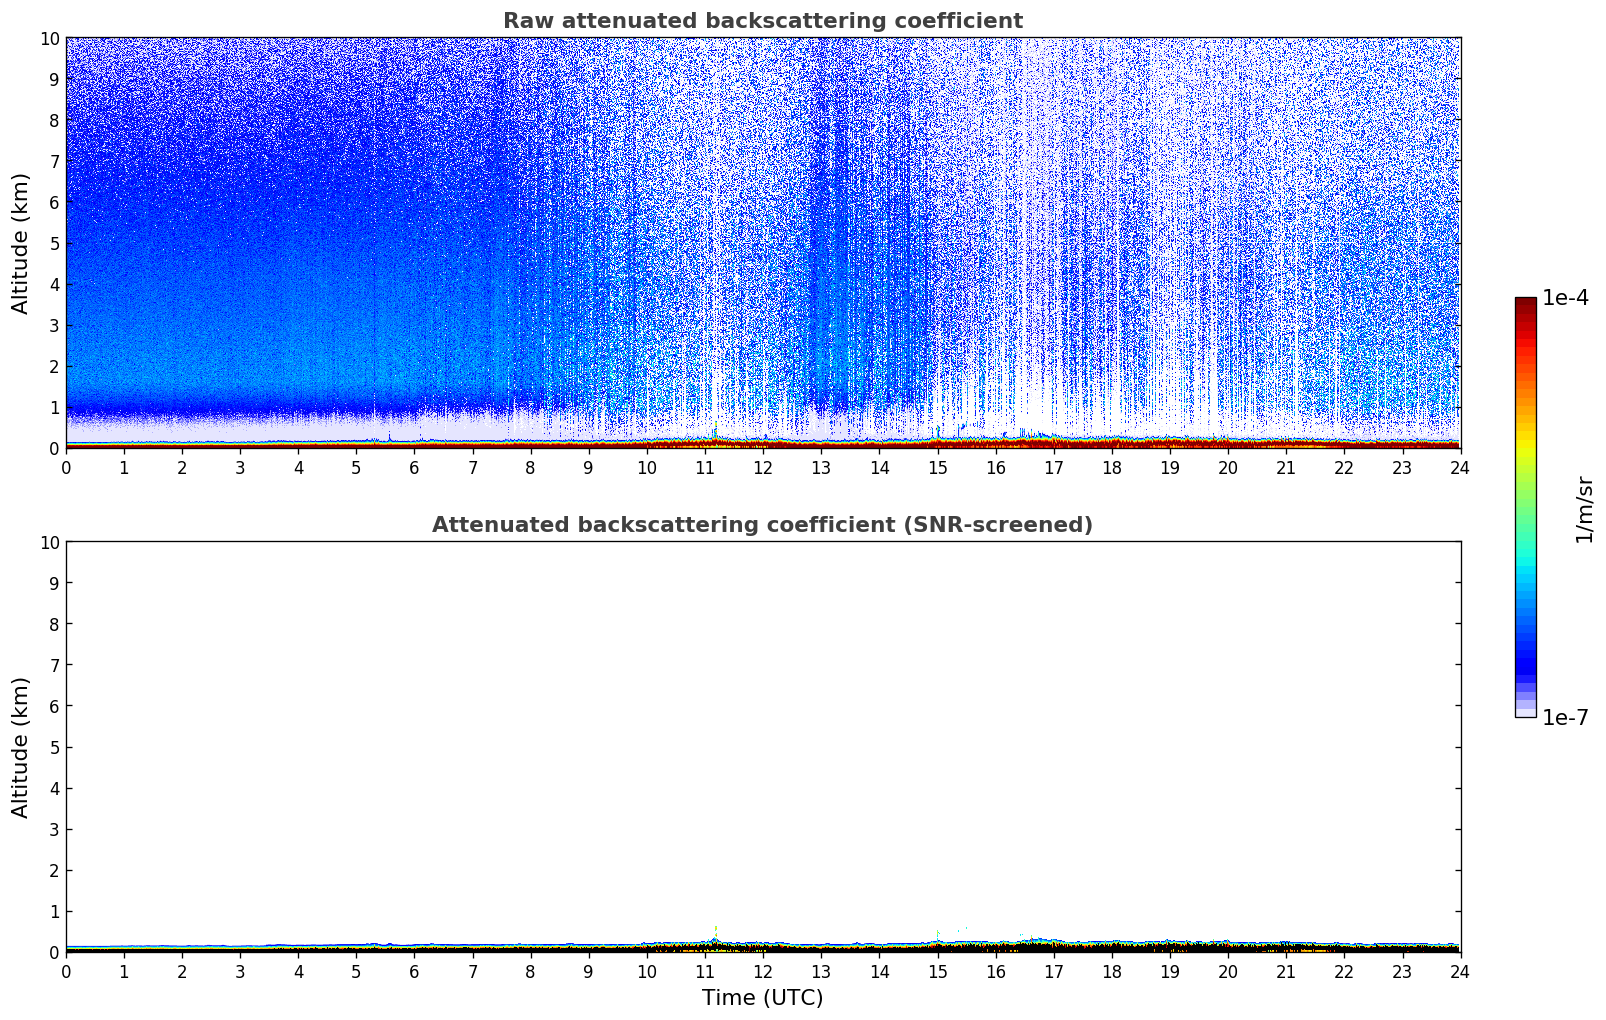Click hour 0 tick on top plot axis

(66, 467)
